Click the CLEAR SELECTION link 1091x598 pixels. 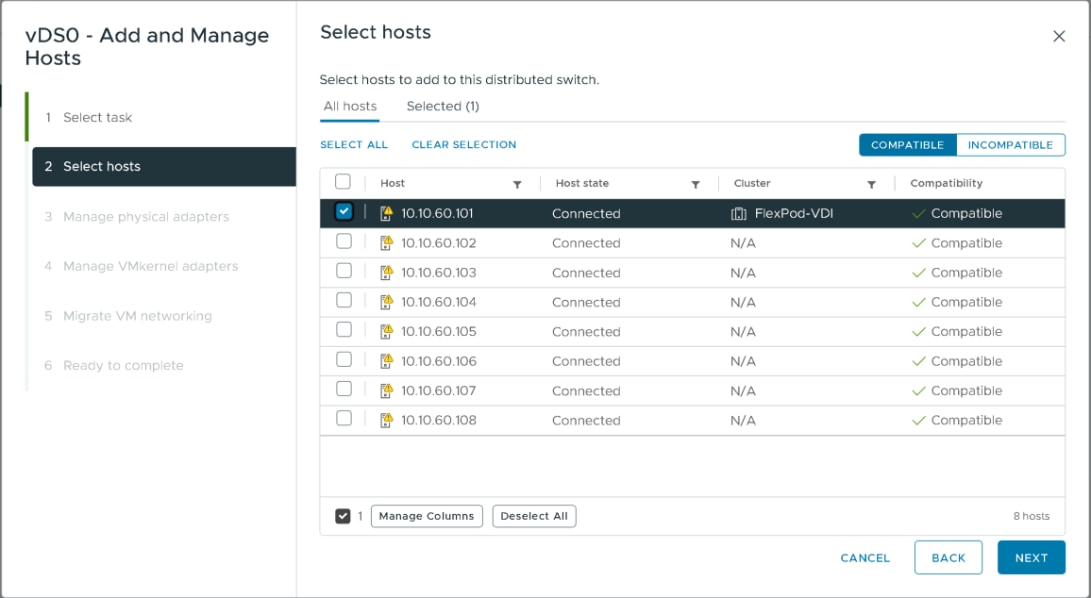(464, 145)
